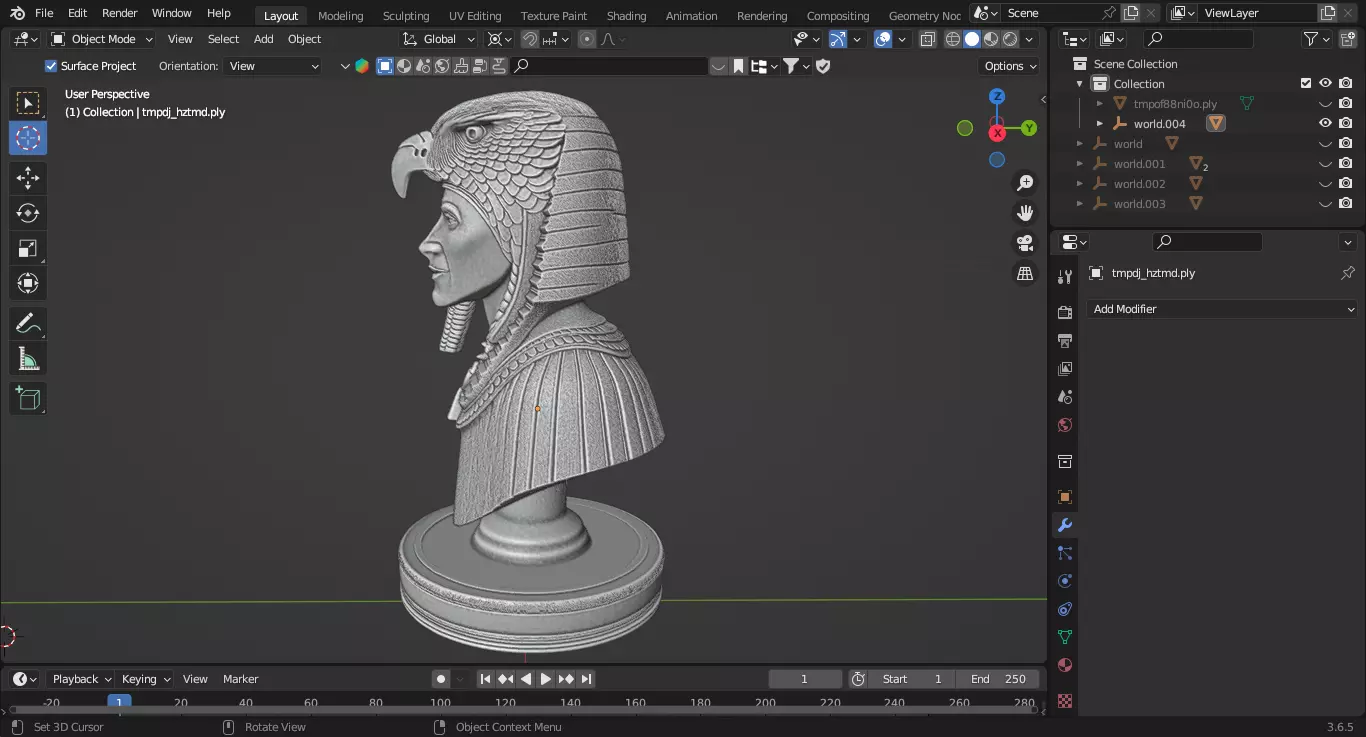
Task: Open the Physics properties tab
Action: tap(1065, 581)
